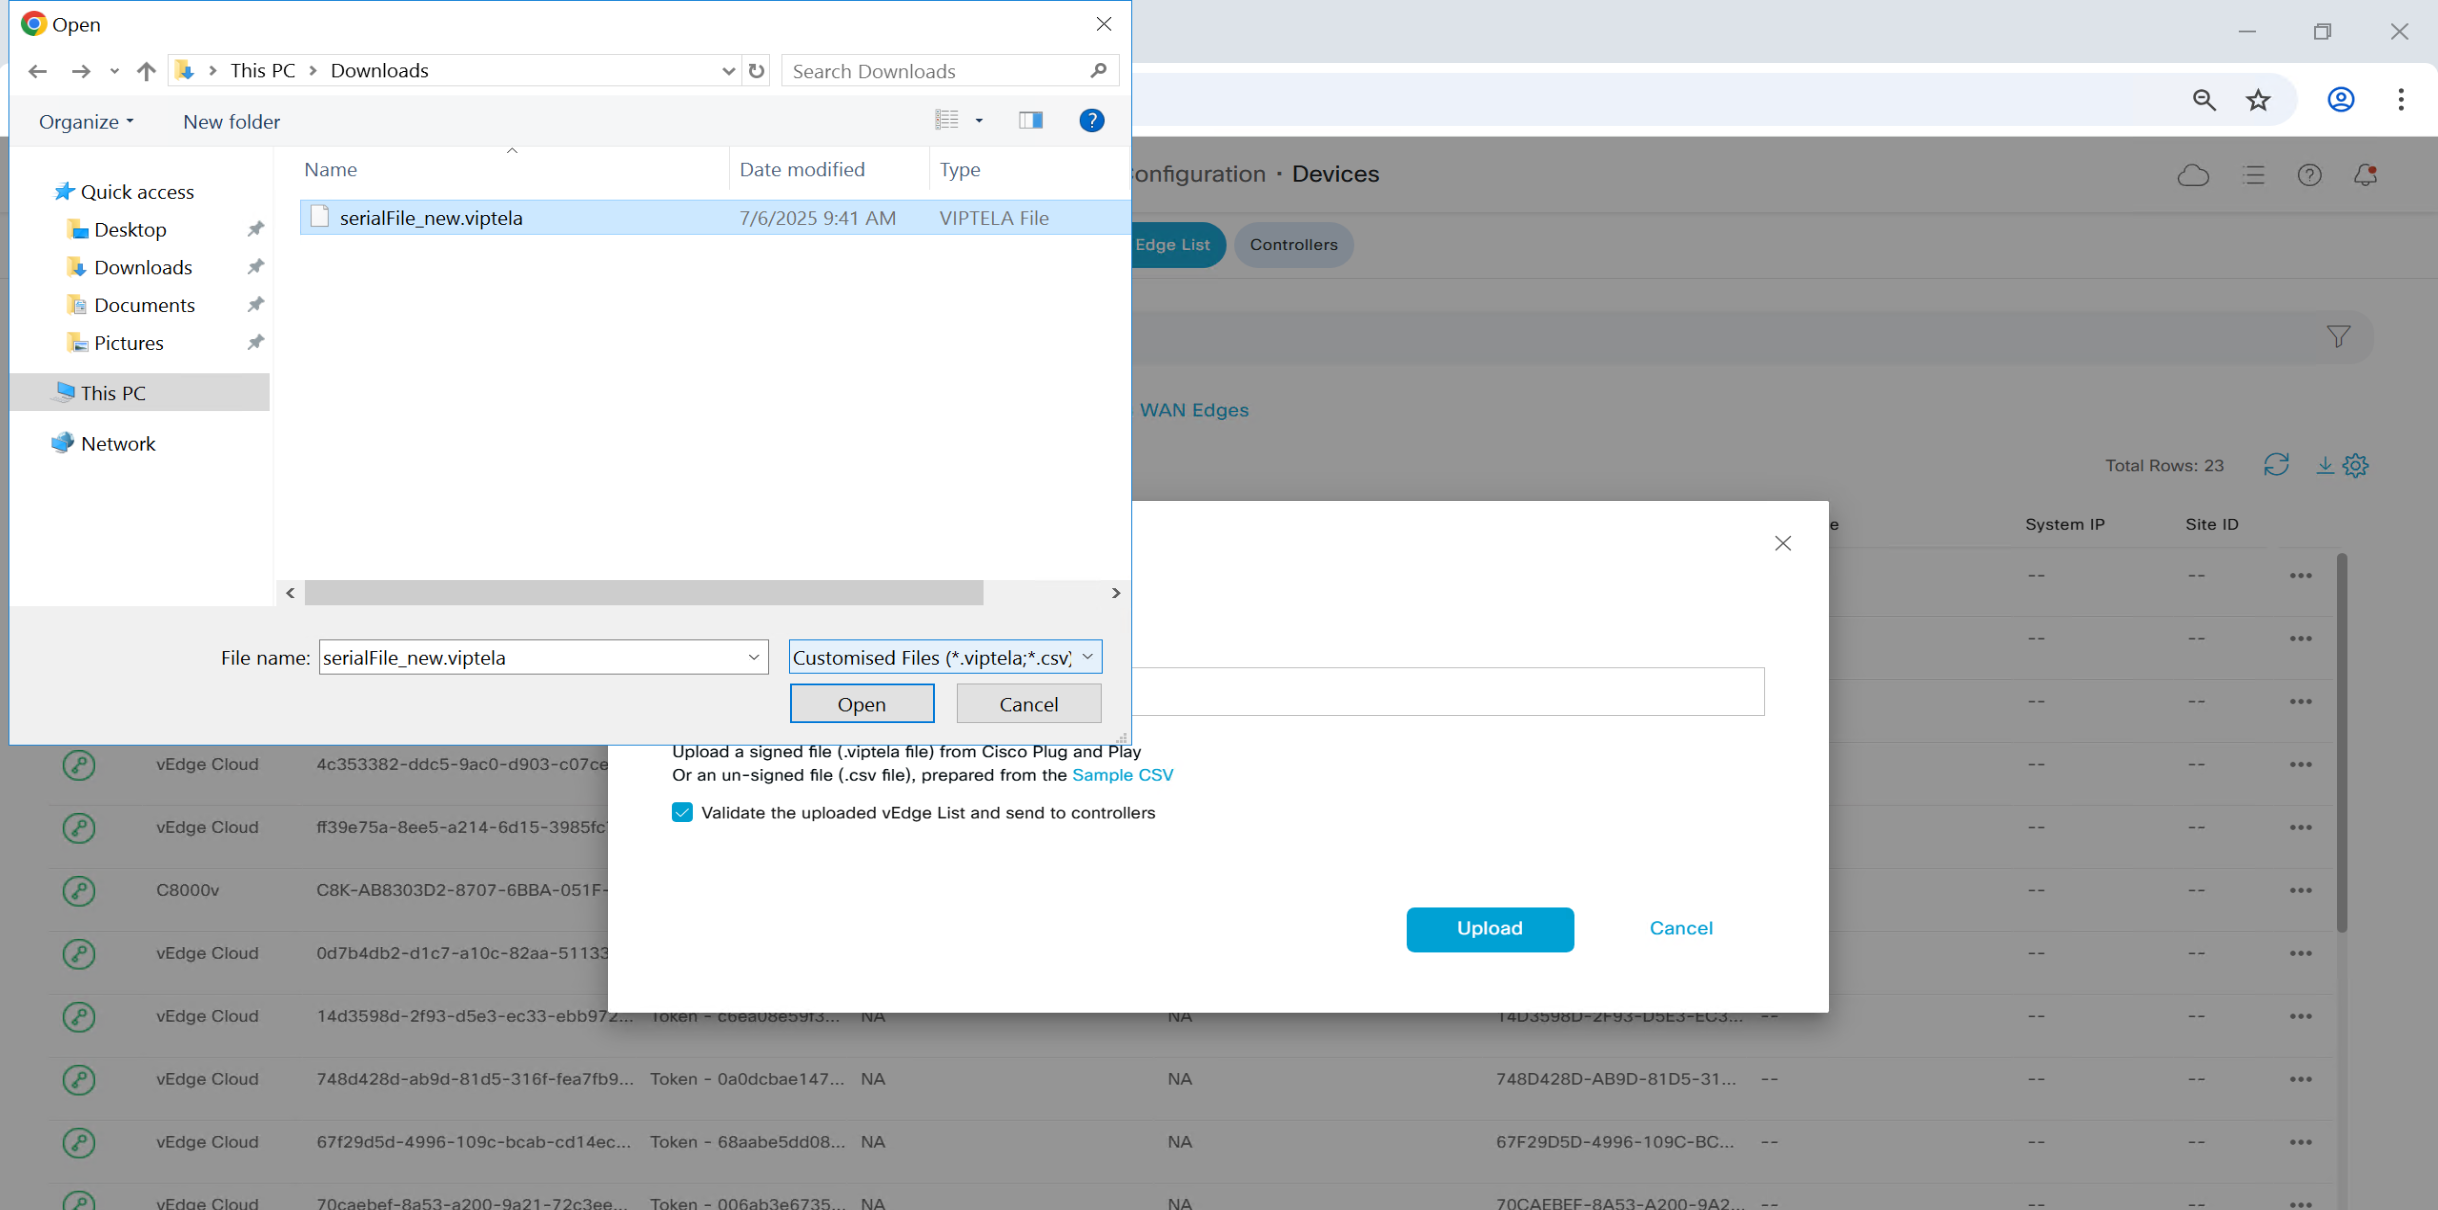Toggle the file dialog preview pane
This screenshot has height=1210, width=2438.
1030,121
